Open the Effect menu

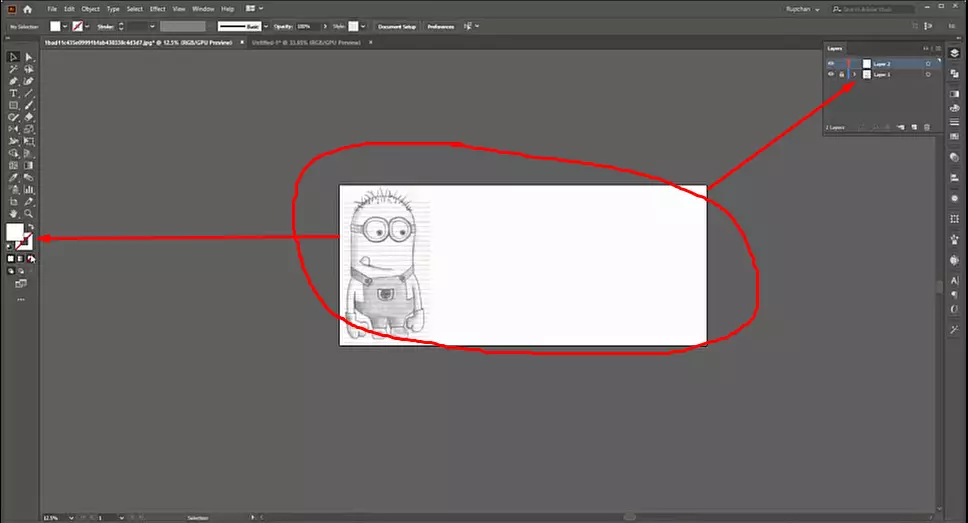point(157,9)
